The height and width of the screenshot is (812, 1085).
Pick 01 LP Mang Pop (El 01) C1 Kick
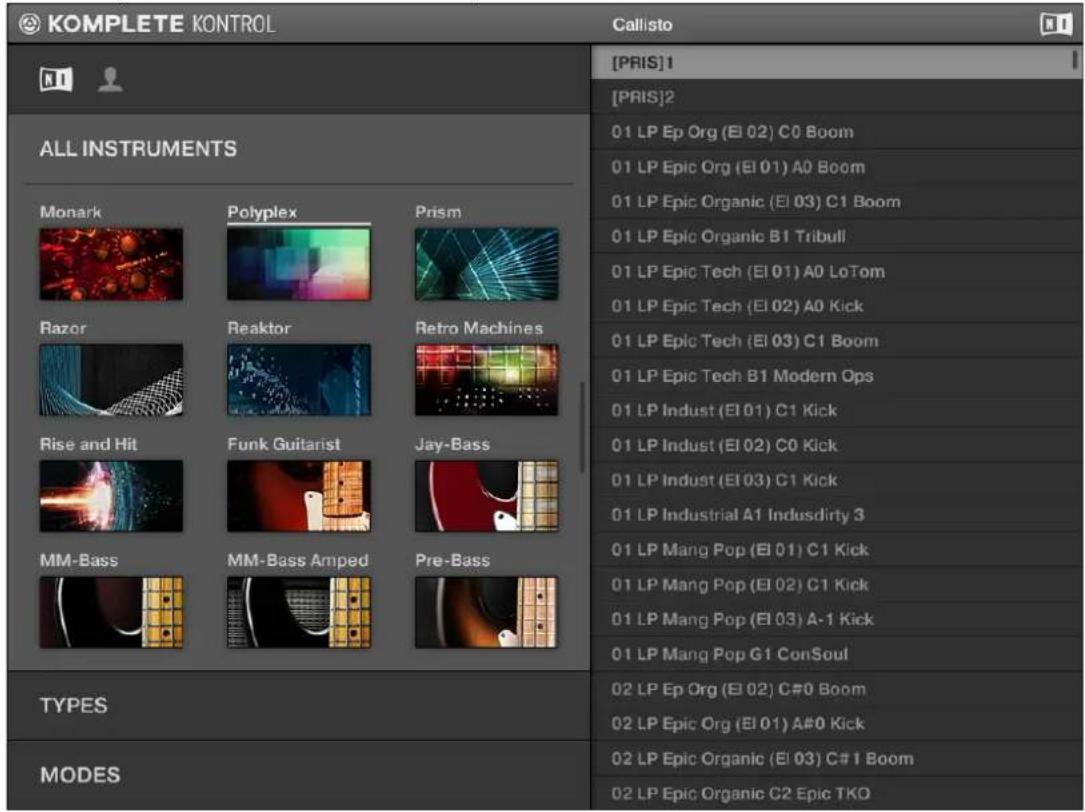(837, 550)
